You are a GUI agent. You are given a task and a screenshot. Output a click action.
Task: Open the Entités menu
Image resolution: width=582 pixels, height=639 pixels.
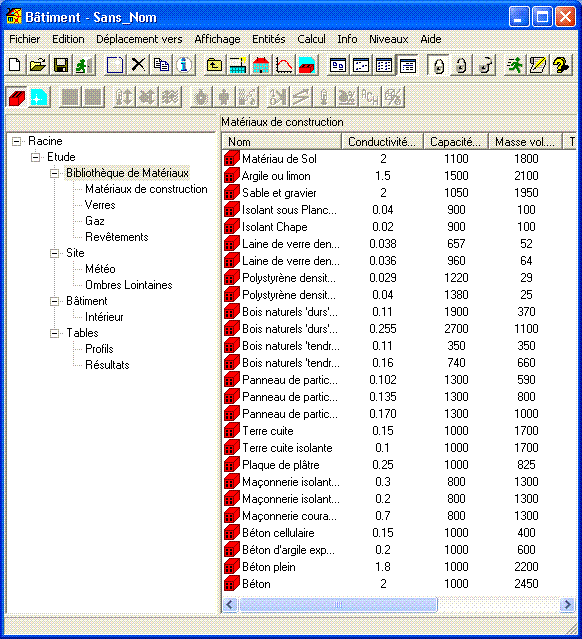coord(269,39)
